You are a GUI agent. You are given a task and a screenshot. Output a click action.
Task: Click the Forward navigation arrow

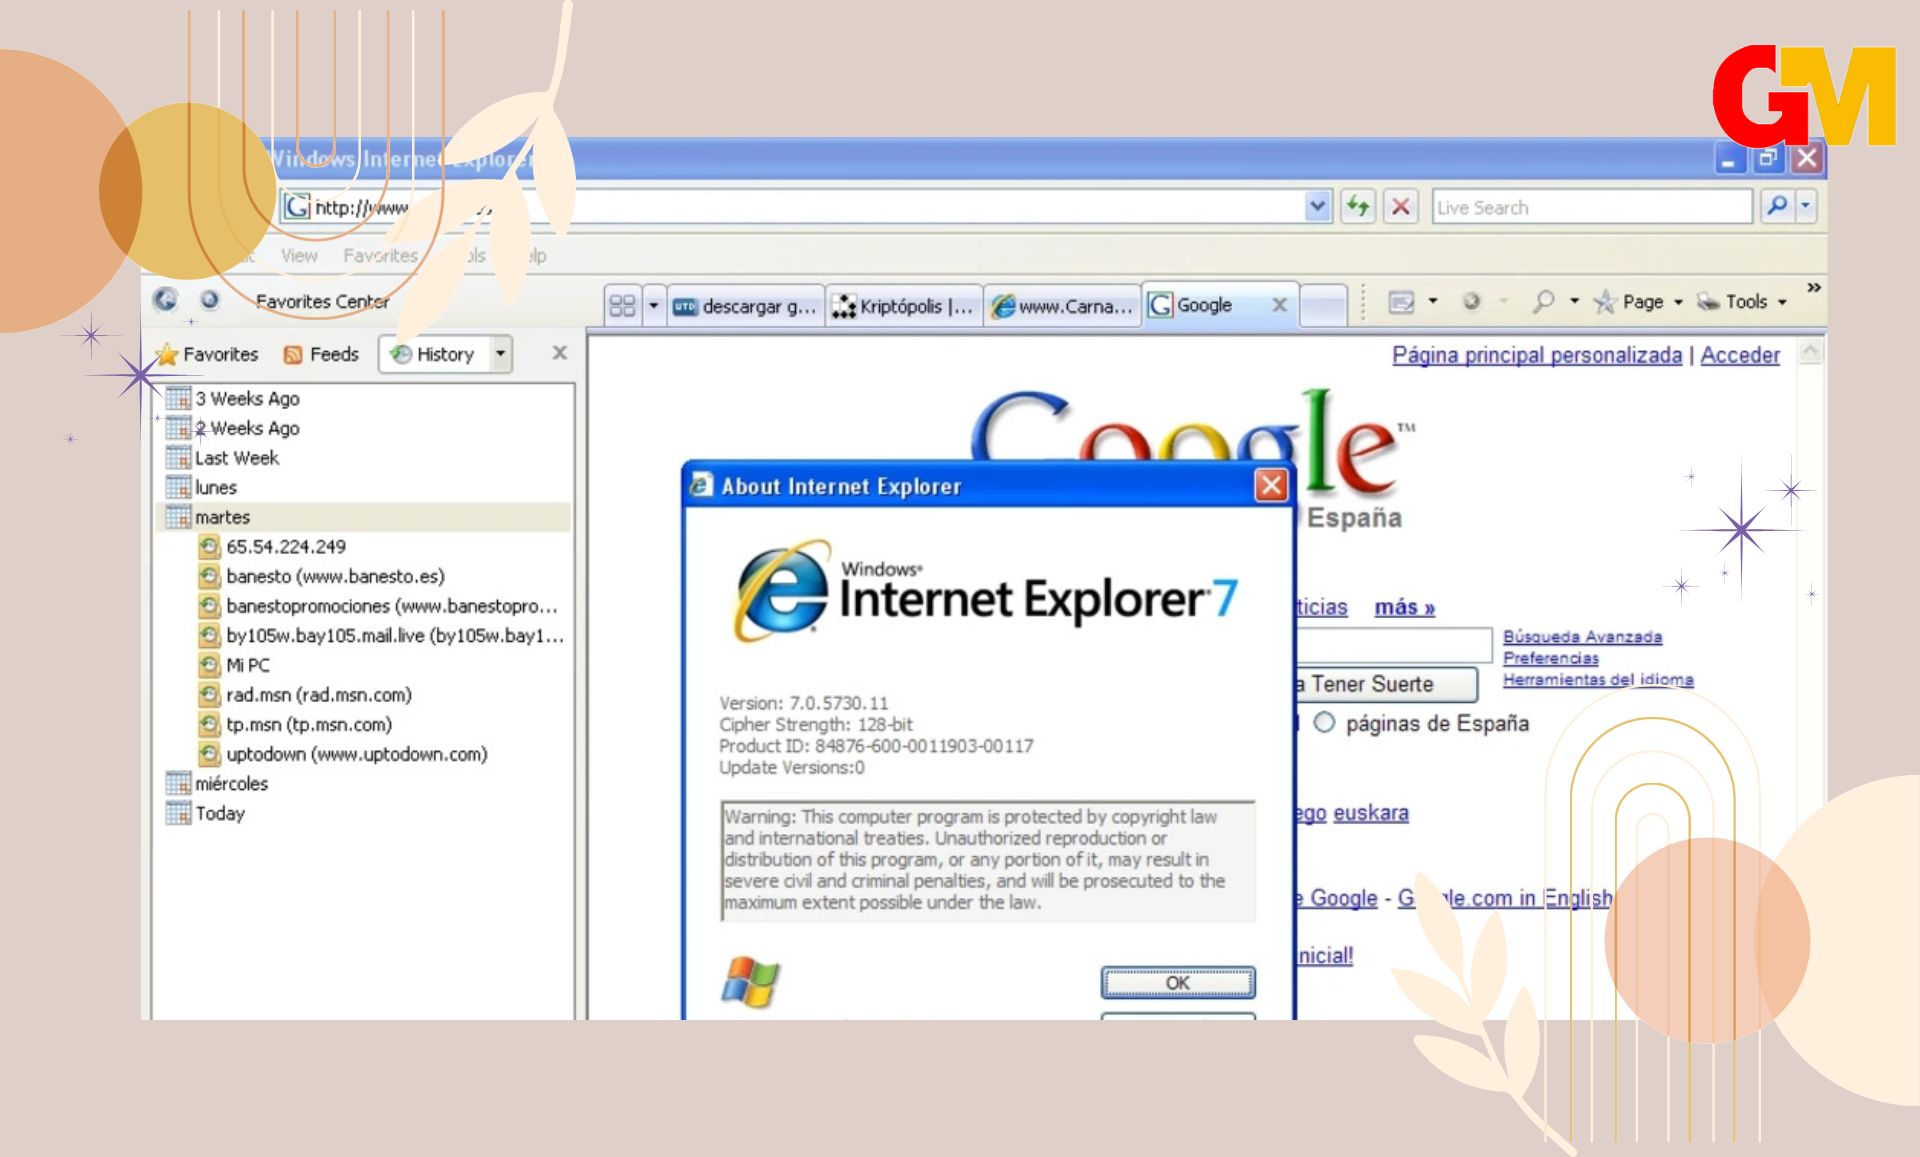(x=210, y=300)
